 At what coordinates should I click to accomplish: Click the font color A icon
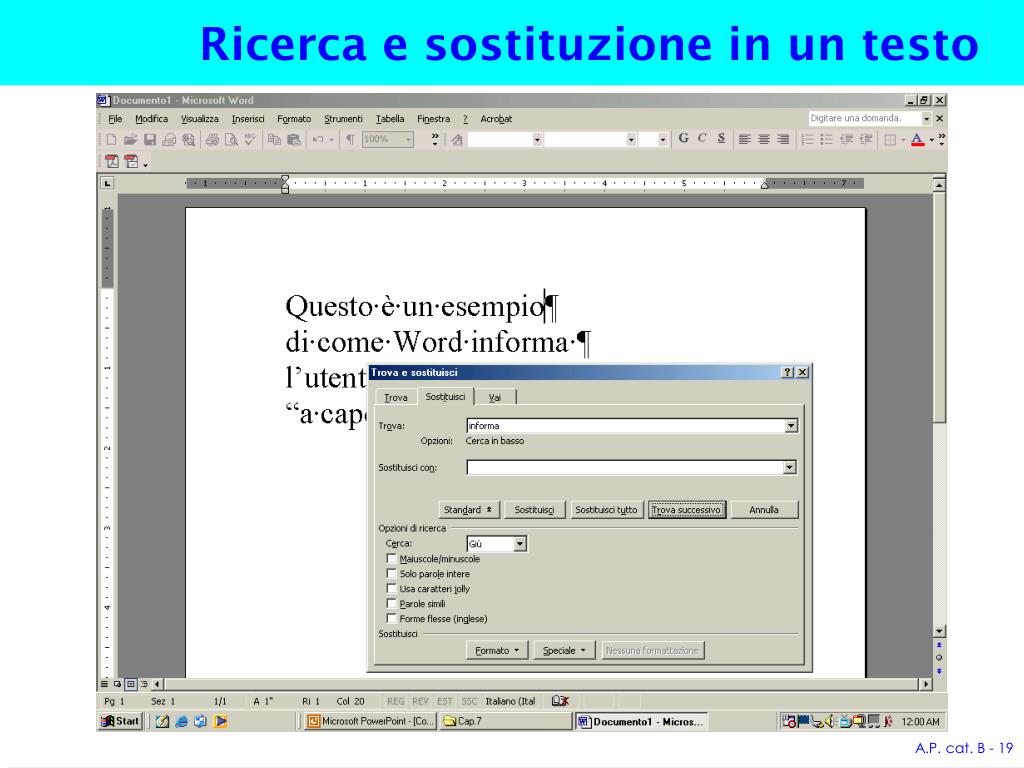(918, 139)
